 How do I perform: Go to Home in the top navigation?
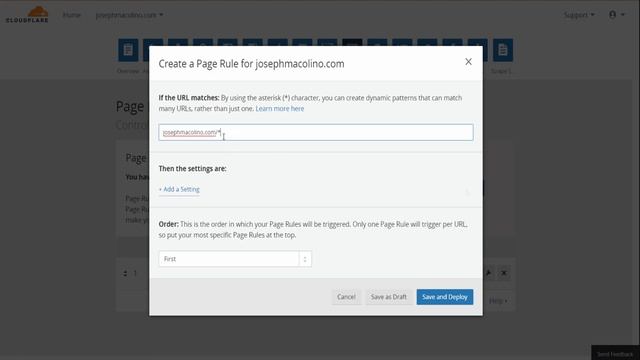(71, 15)
